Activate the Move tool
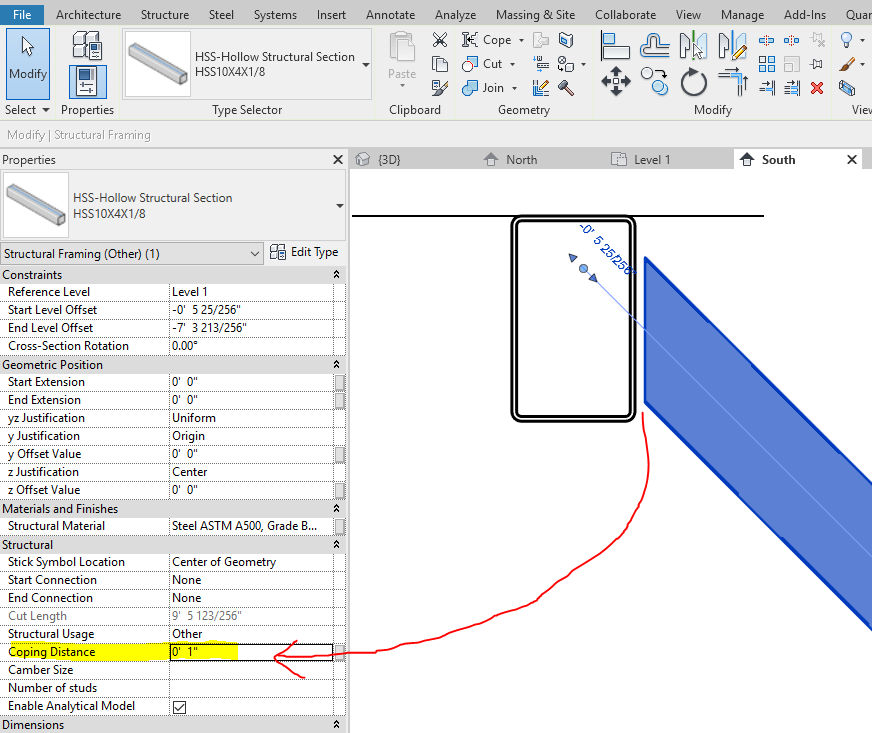Viewport: 872px width, 733px height. point(616,81)
